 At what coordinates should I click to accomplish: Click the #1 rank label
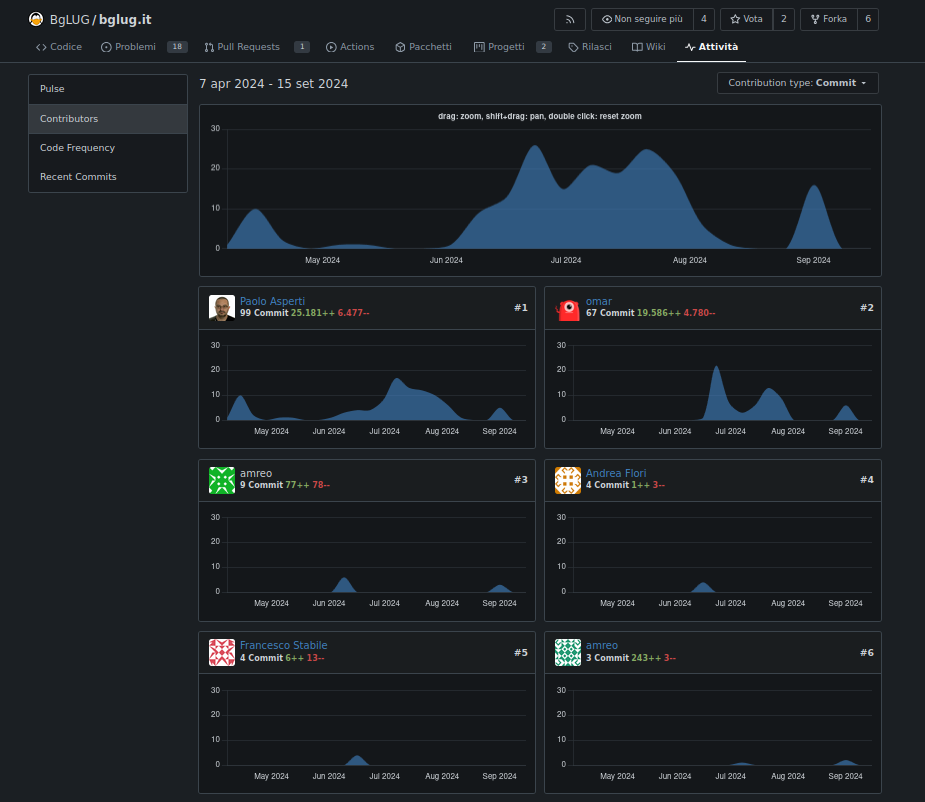coord(521,308)
